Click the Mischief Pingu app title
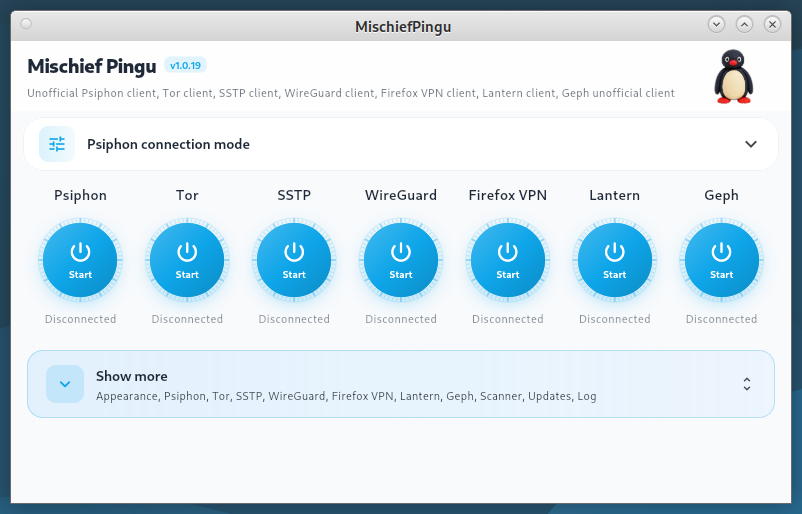This screenshot has height=514, width=802. click(x=92, y=66)
